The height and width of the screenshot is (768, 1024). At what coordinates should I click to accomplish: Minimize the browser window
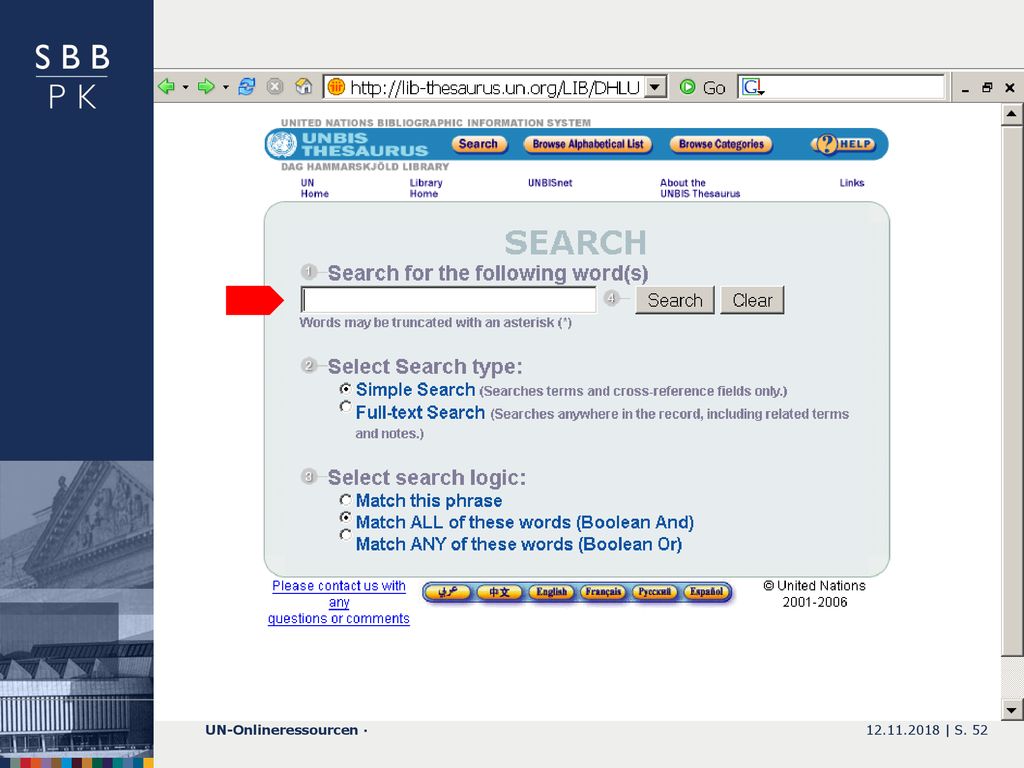pos(965,88)
